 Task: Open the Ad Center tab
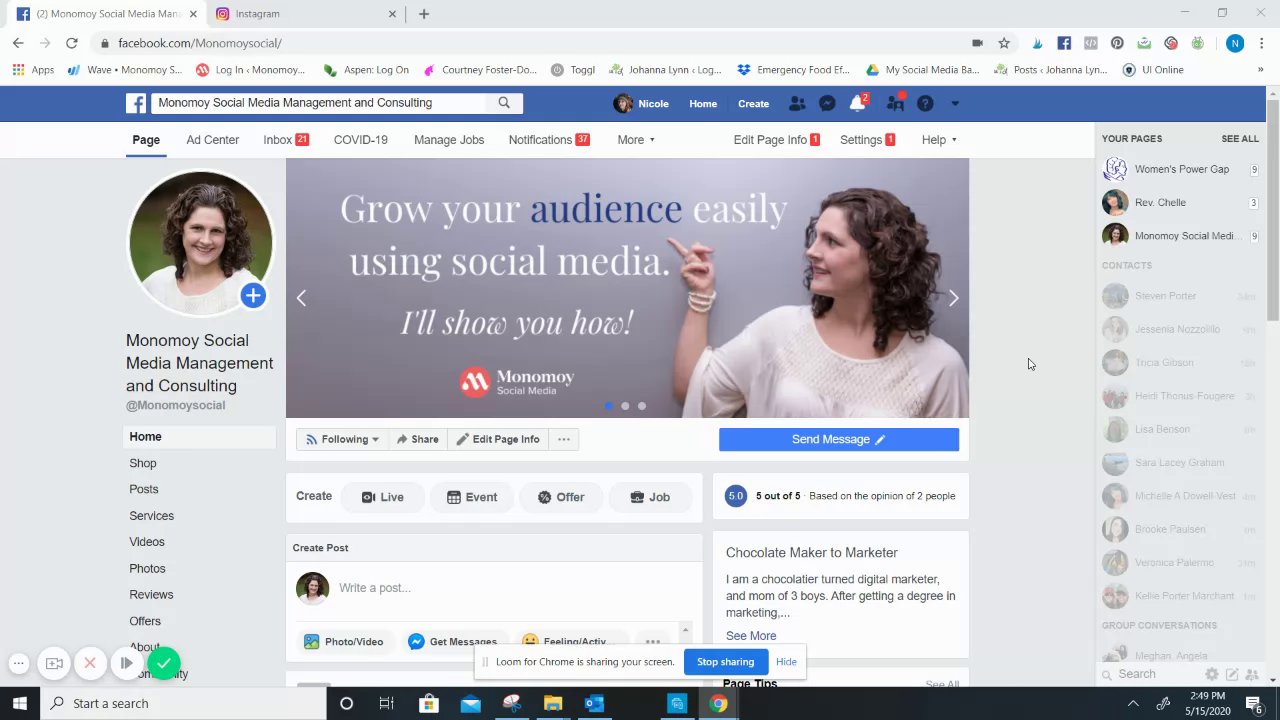point(212,140)
